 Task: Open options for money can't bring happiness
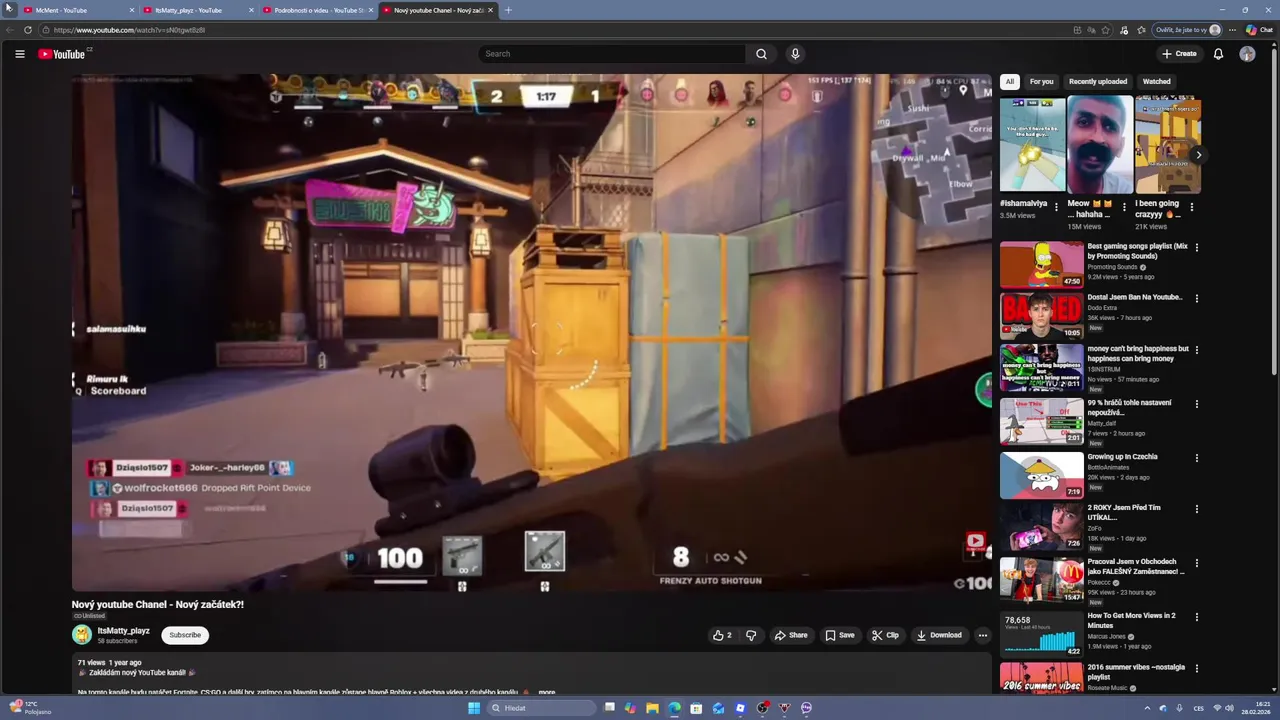(x=1197, y=350)
